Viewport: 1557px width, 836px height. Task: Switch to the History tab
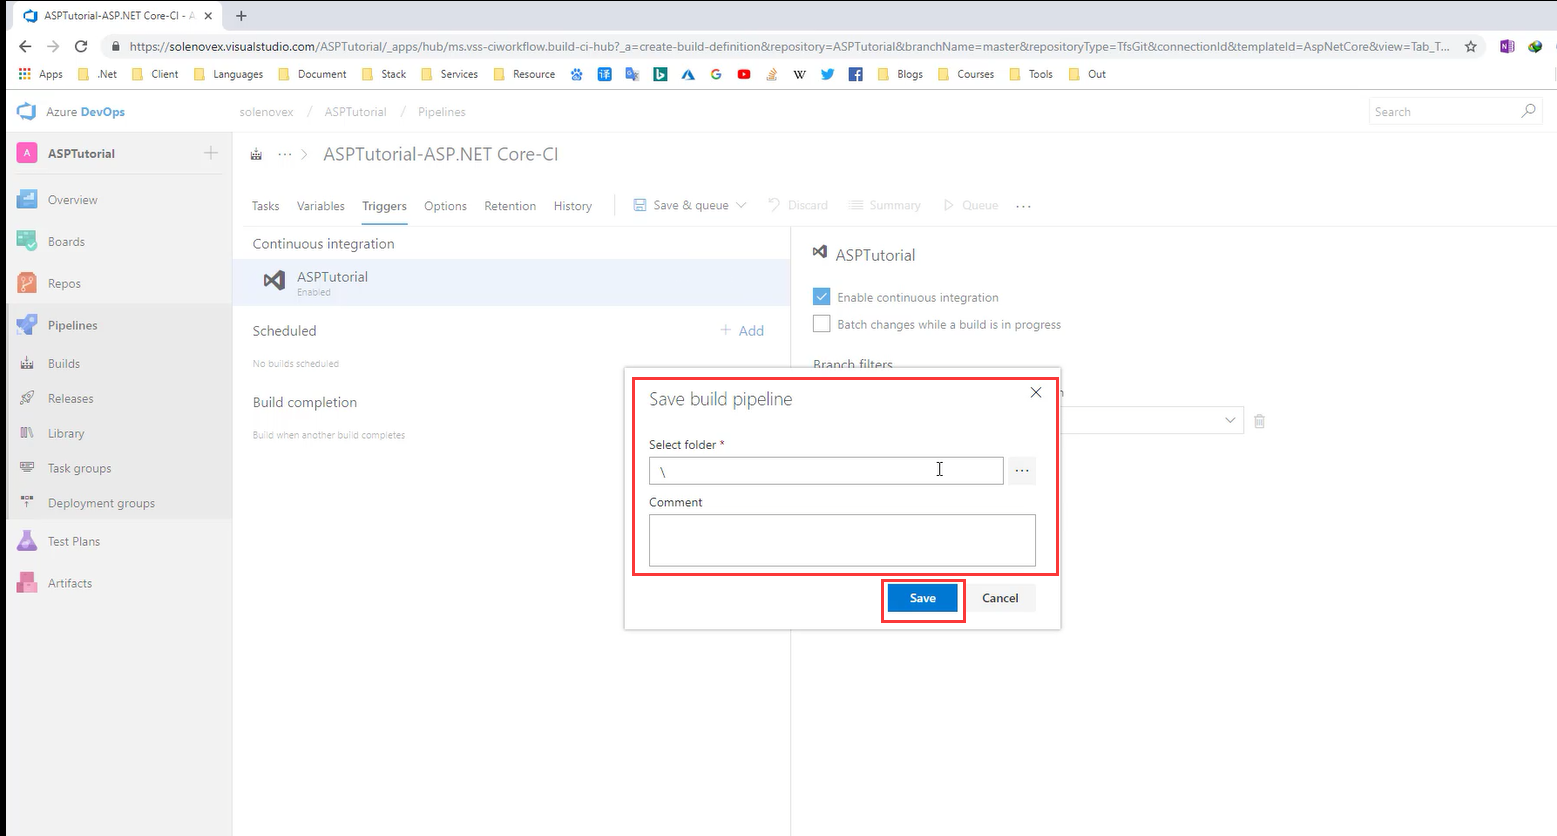(x=573, y=206)
